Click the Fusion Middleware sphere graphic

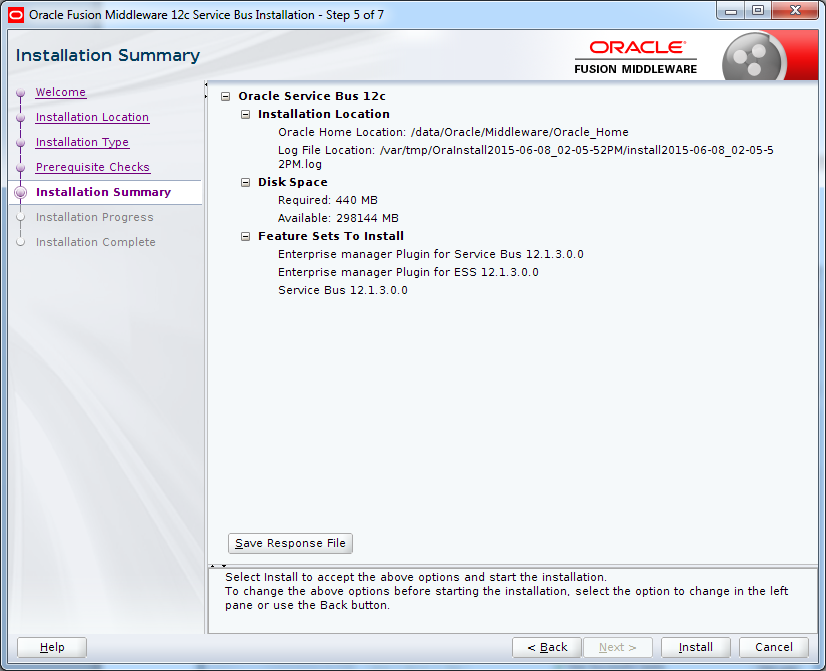(x=753, y=58)
